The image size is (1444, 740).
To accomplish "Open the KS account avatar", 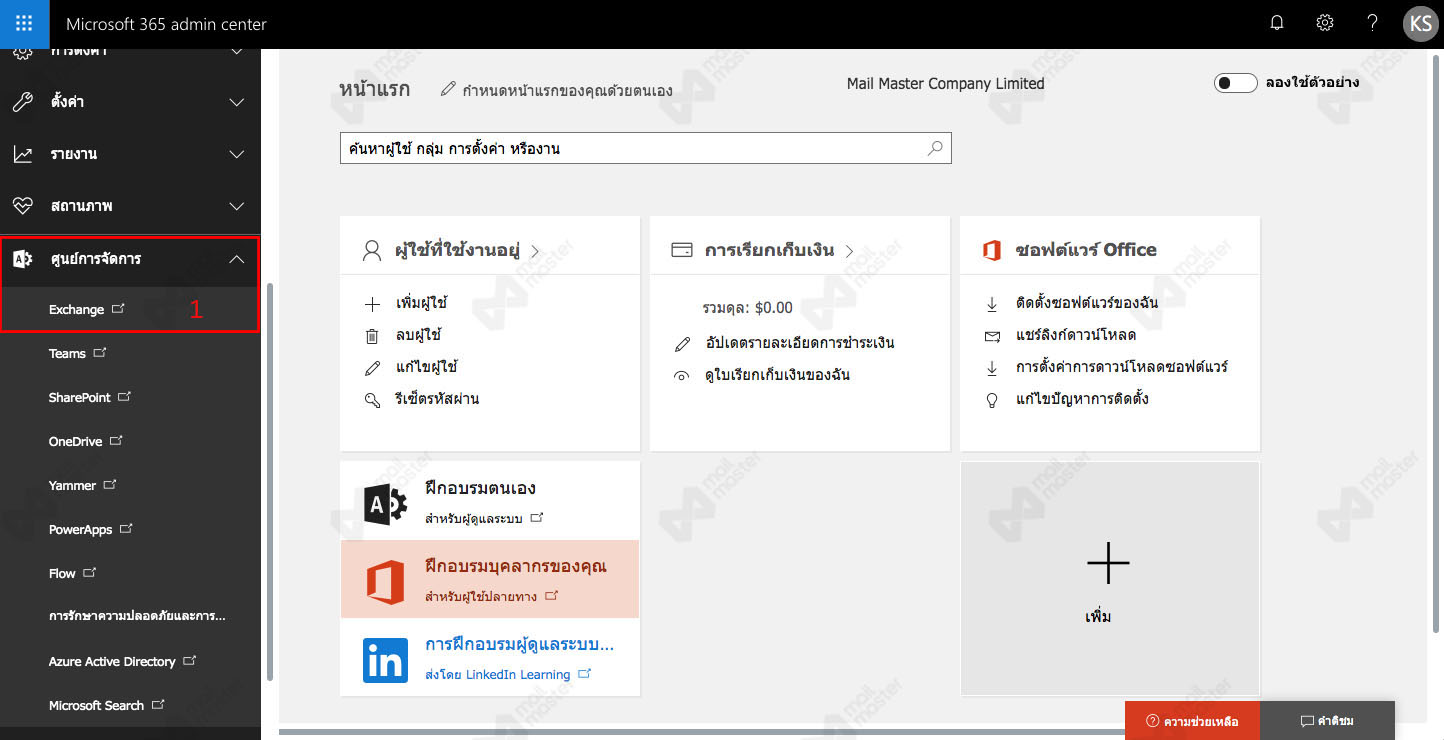I will point(1421,24).
